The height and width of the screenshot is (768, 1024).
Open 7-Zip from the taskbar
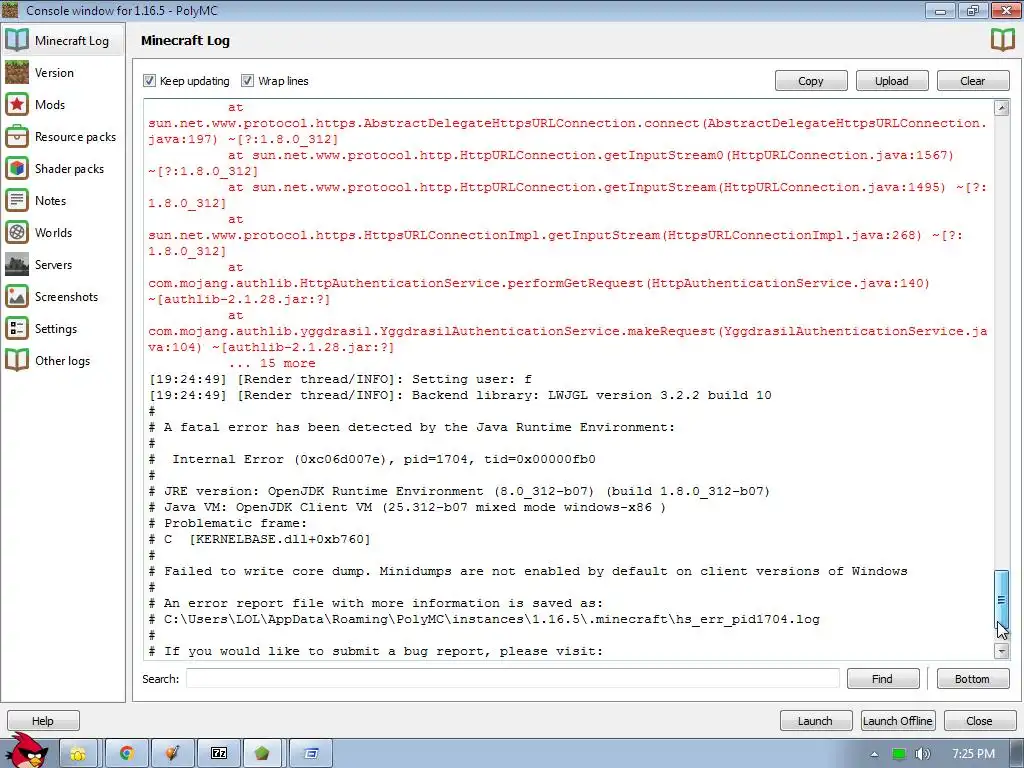(219, 754)
